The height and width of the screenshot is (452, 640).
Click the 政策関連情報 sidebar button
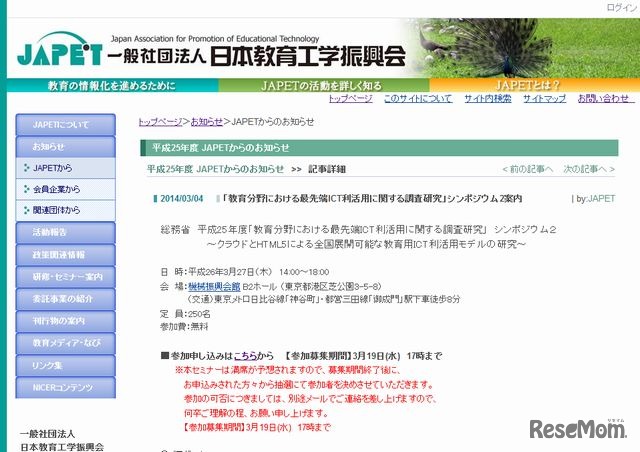pos(66,254)
